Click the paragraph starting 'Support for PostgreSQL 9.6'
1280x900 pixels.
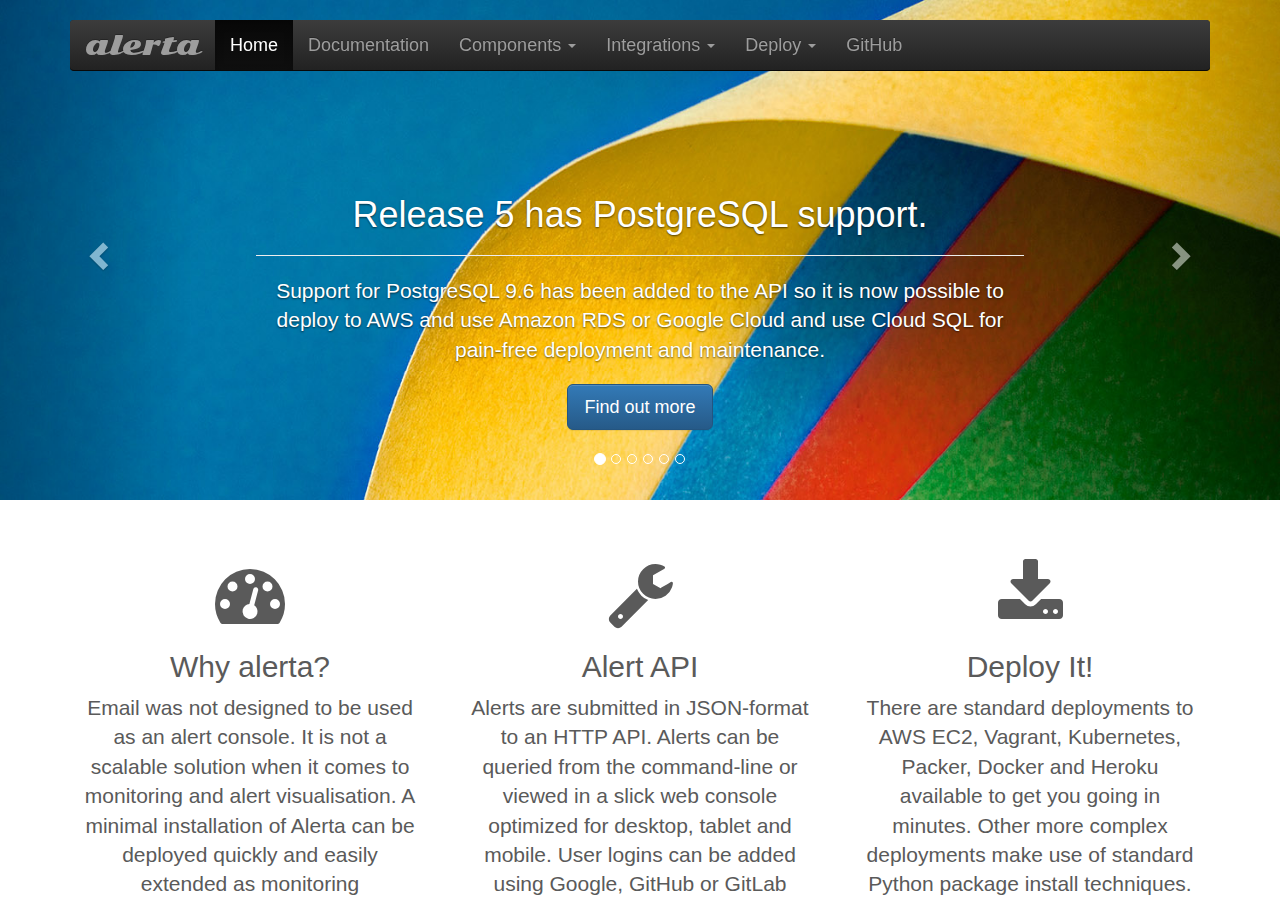click(640, 320)
